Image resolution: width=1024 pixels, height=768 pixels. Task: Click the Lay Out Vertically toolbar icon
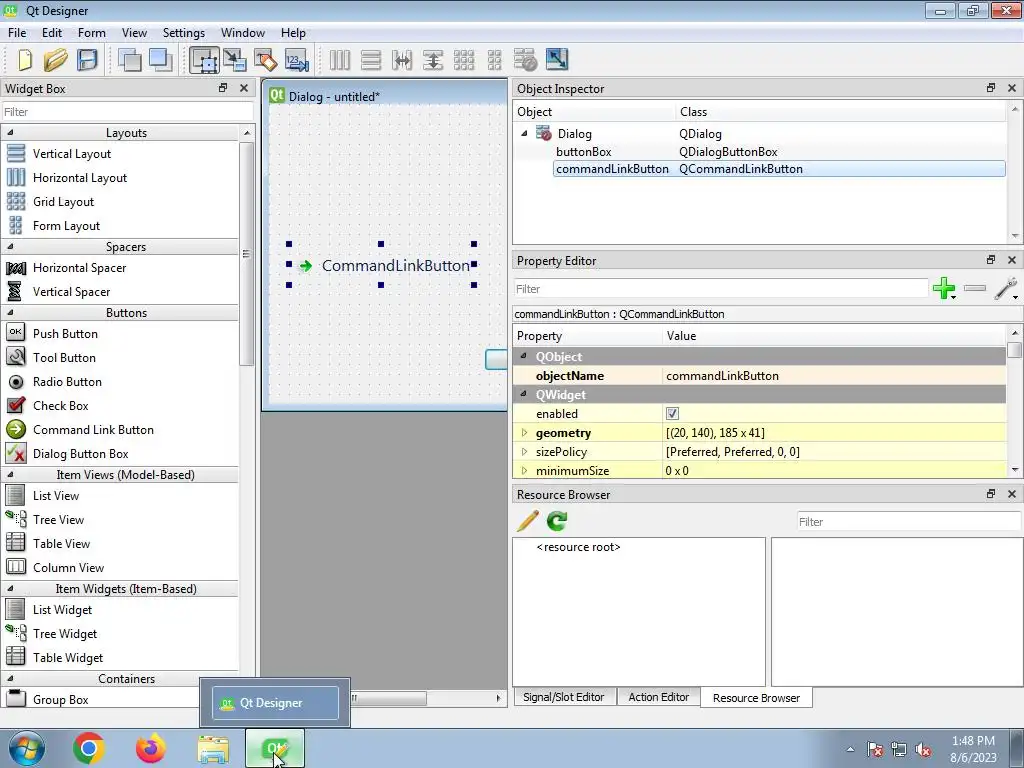coord(371,60)
